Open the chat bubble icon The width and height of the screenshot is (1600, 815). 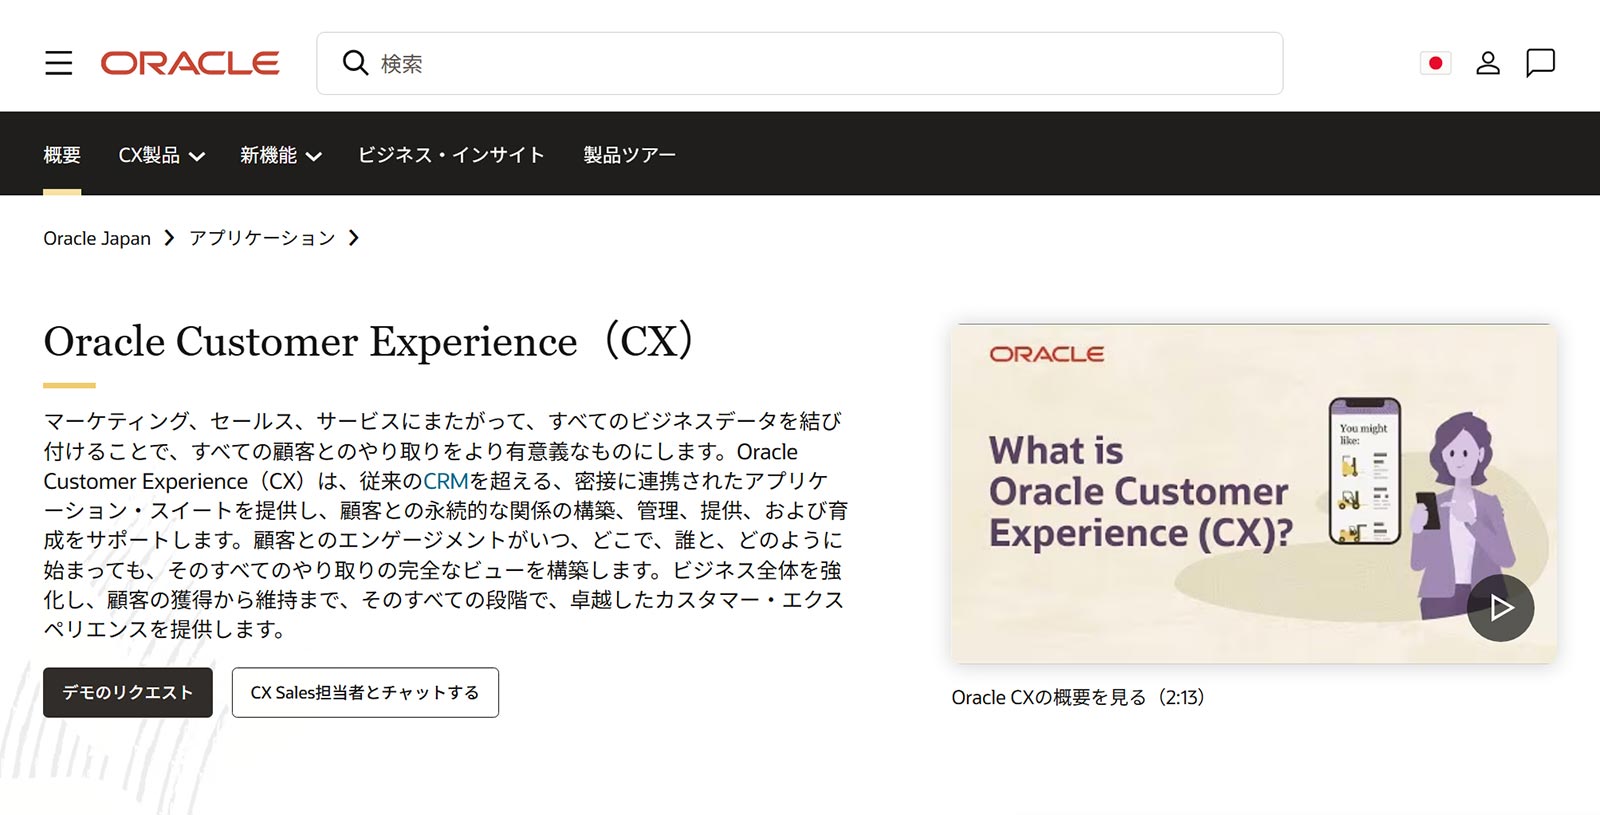click(1540, 63)
